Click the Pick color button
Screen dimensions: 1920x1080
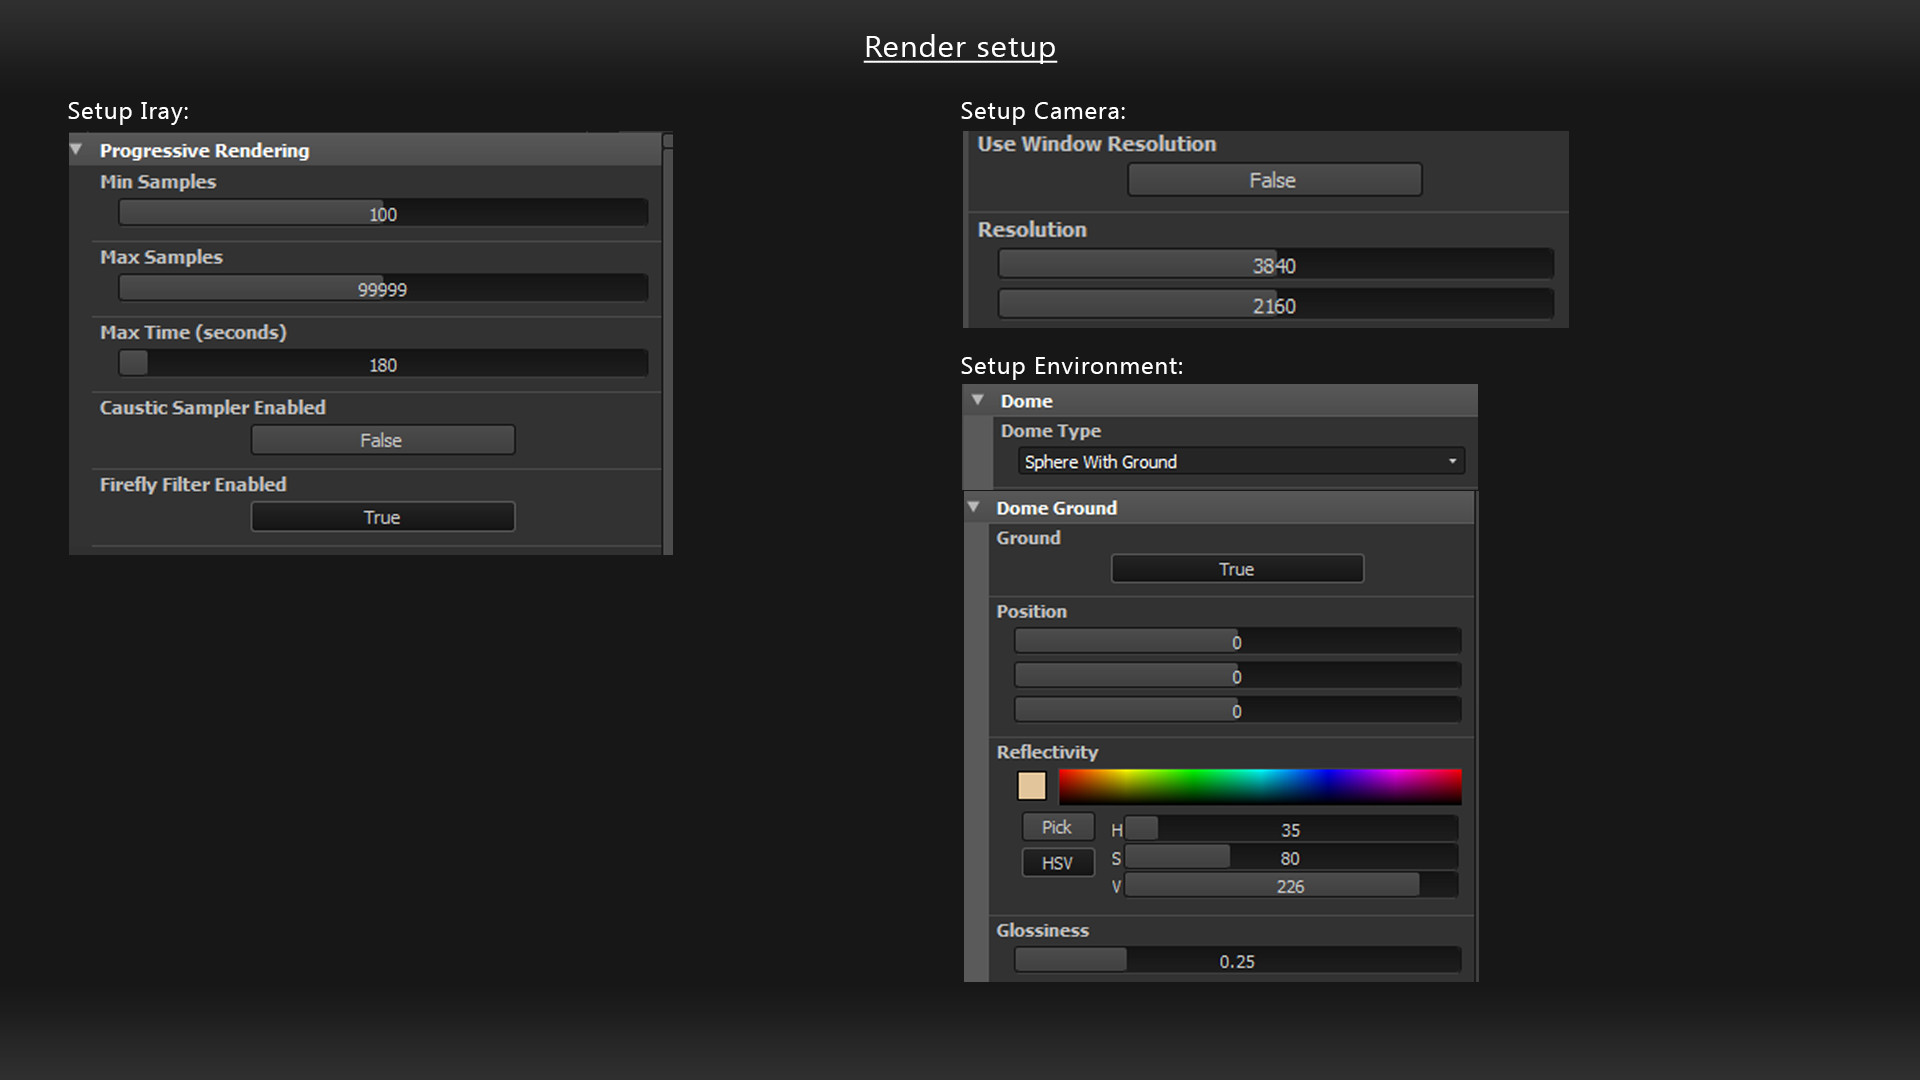tap(1057, 827)
